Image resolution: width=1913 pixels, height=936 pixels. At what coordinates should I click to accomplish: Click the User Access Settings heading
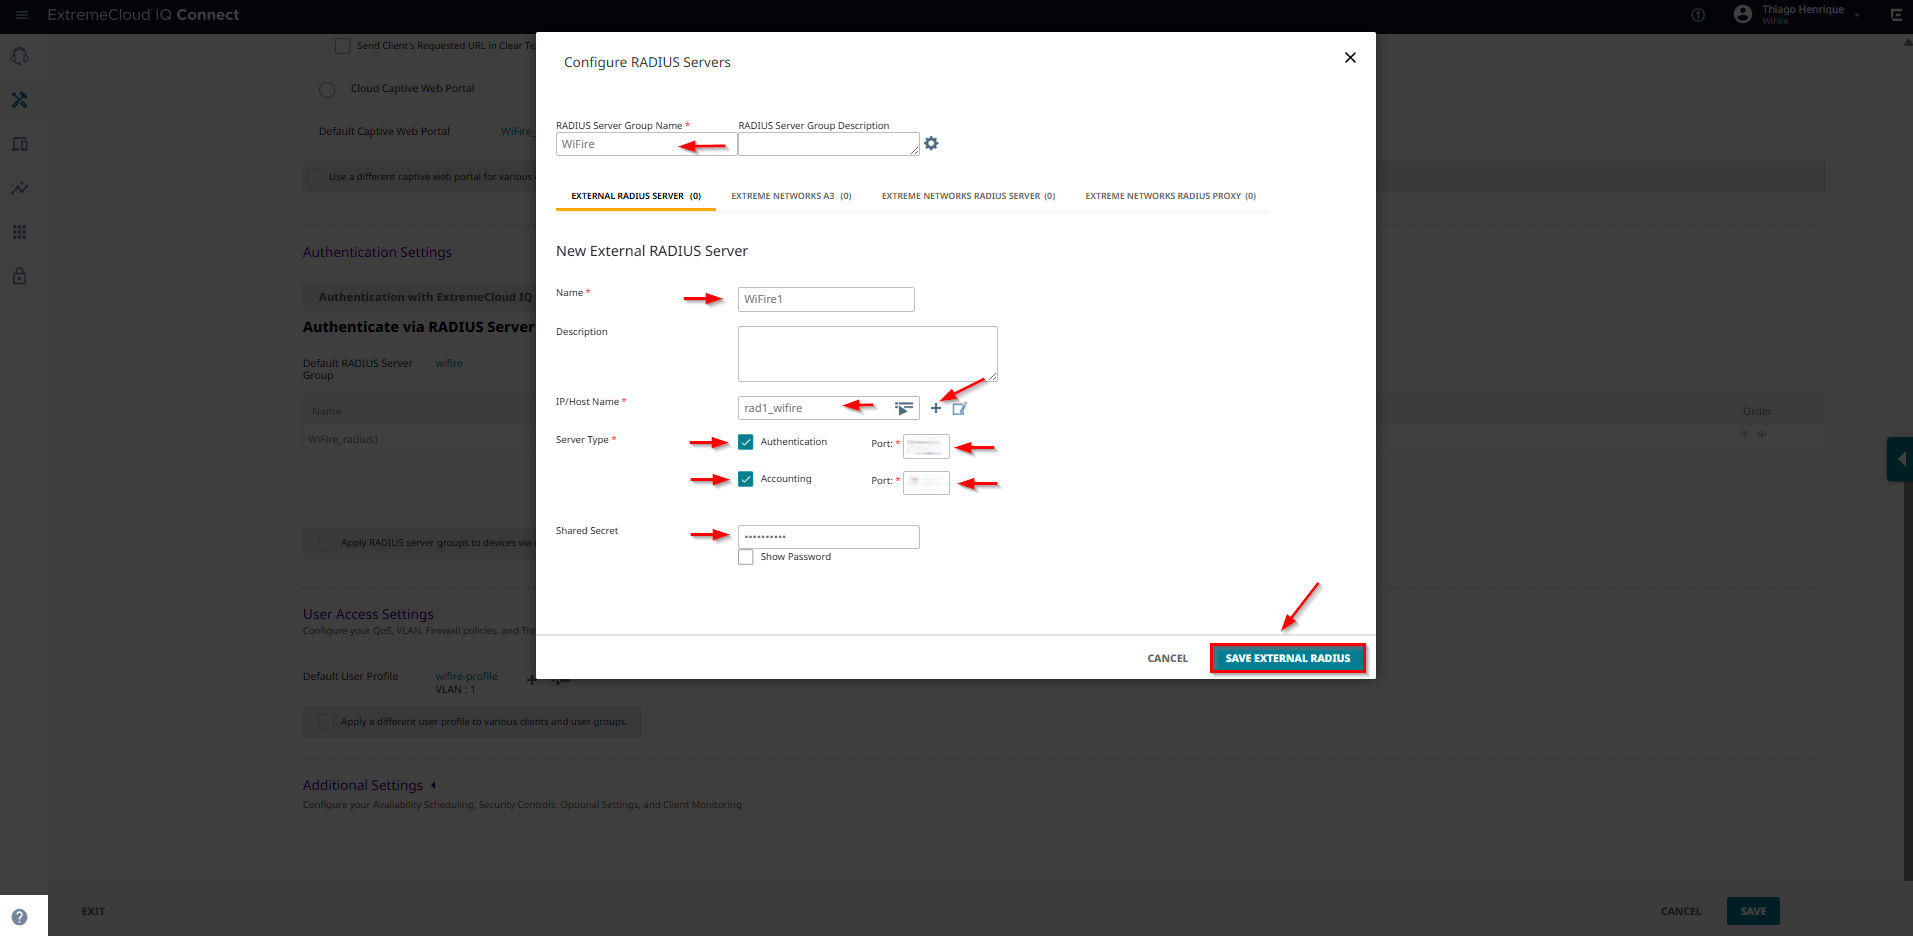(368, 614)
